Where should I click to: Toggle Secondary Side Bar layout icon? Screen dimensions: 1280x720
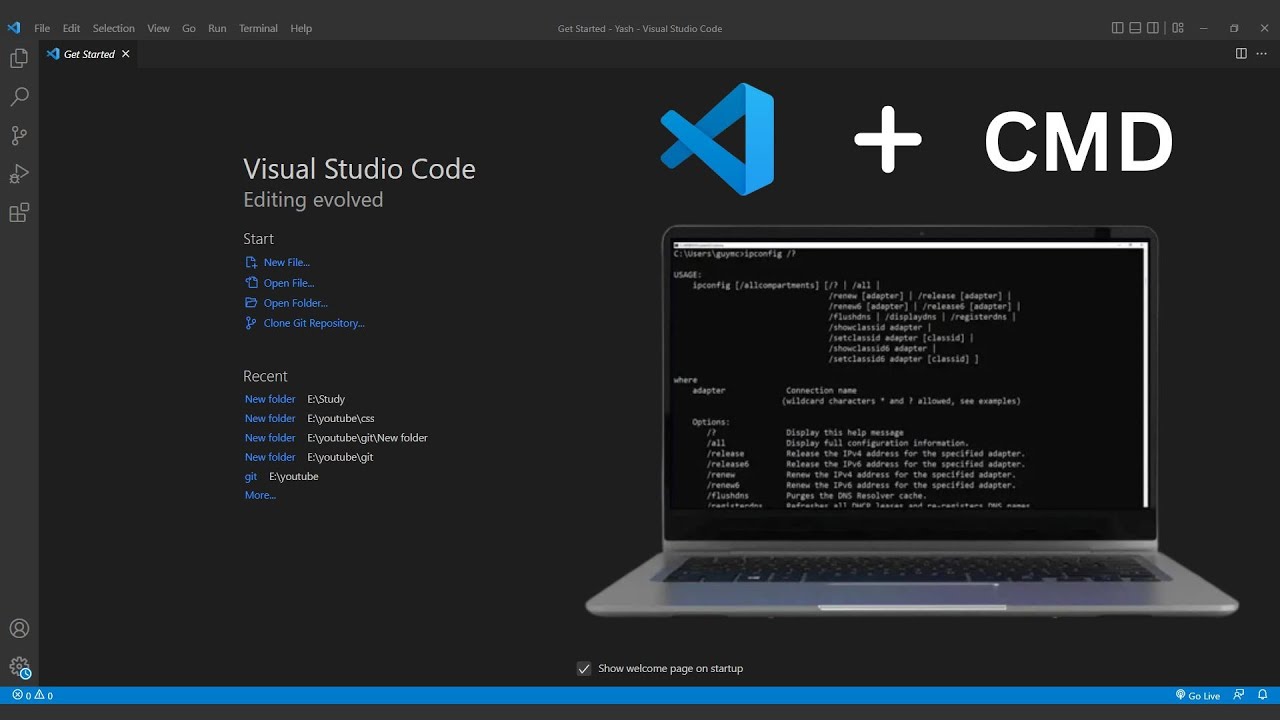pyautogui.click(x=1153, y=28)
